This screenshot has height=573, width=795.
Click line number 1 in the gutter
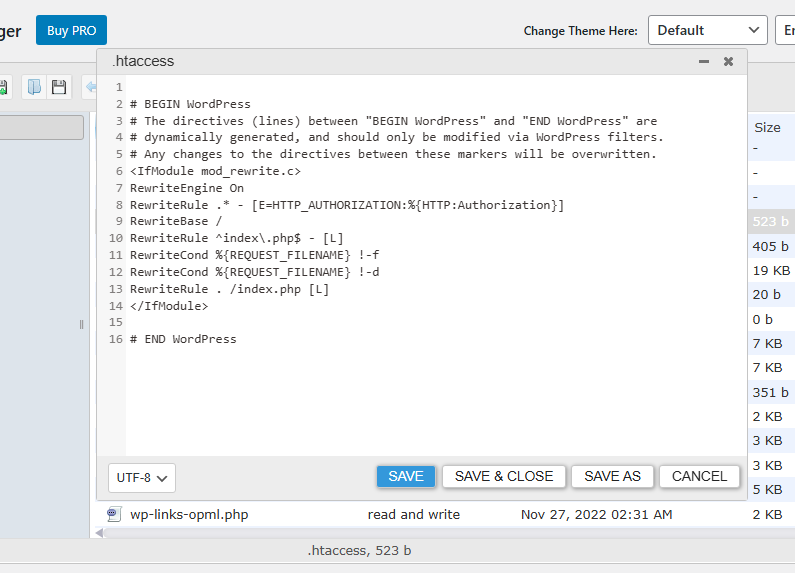click(119, 87)
